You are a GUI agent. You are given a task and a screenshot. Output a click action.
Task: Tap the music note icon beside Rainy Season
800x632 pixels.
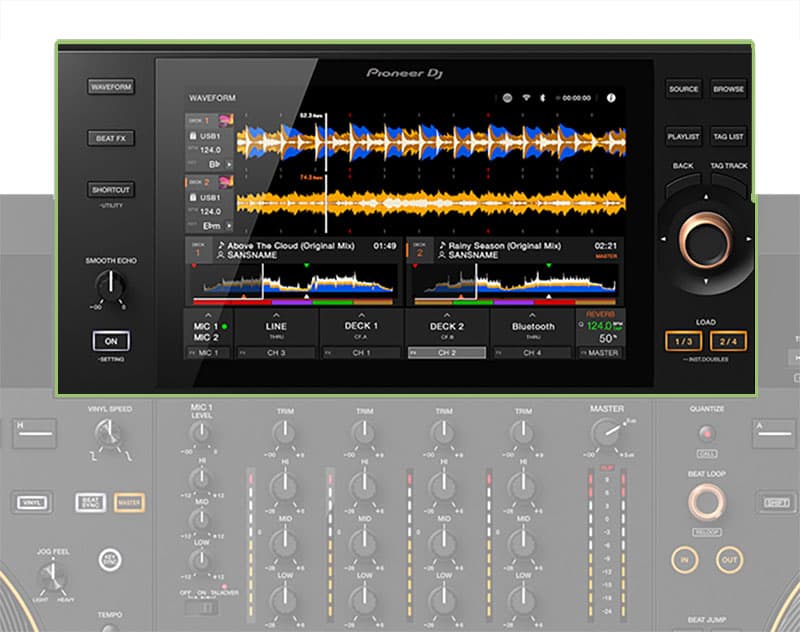[442, 245]
